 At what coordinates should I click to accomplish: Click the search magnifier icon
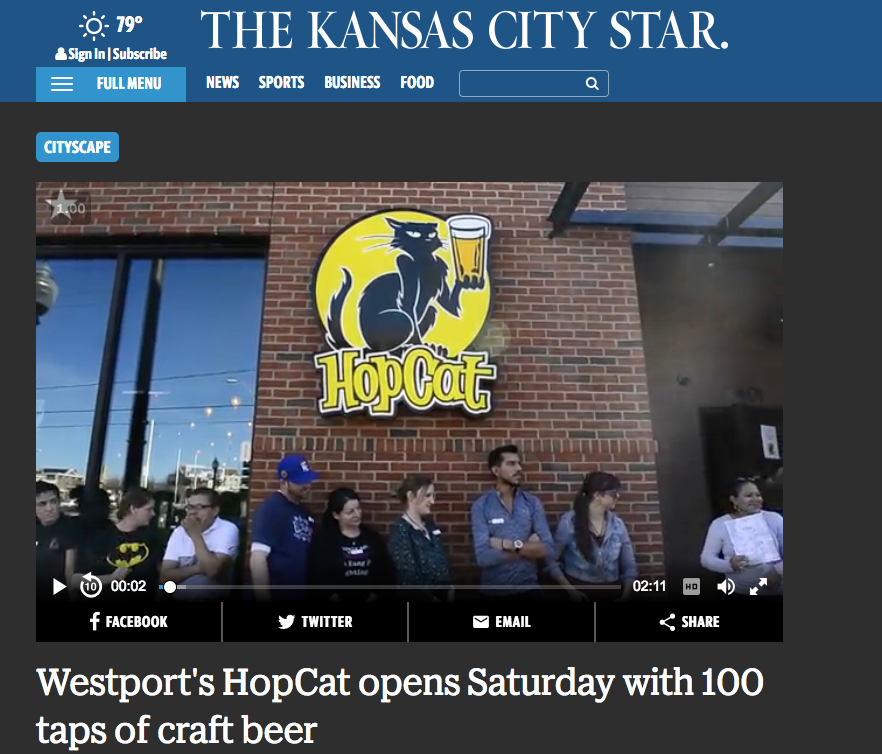(x=592, y=83)
